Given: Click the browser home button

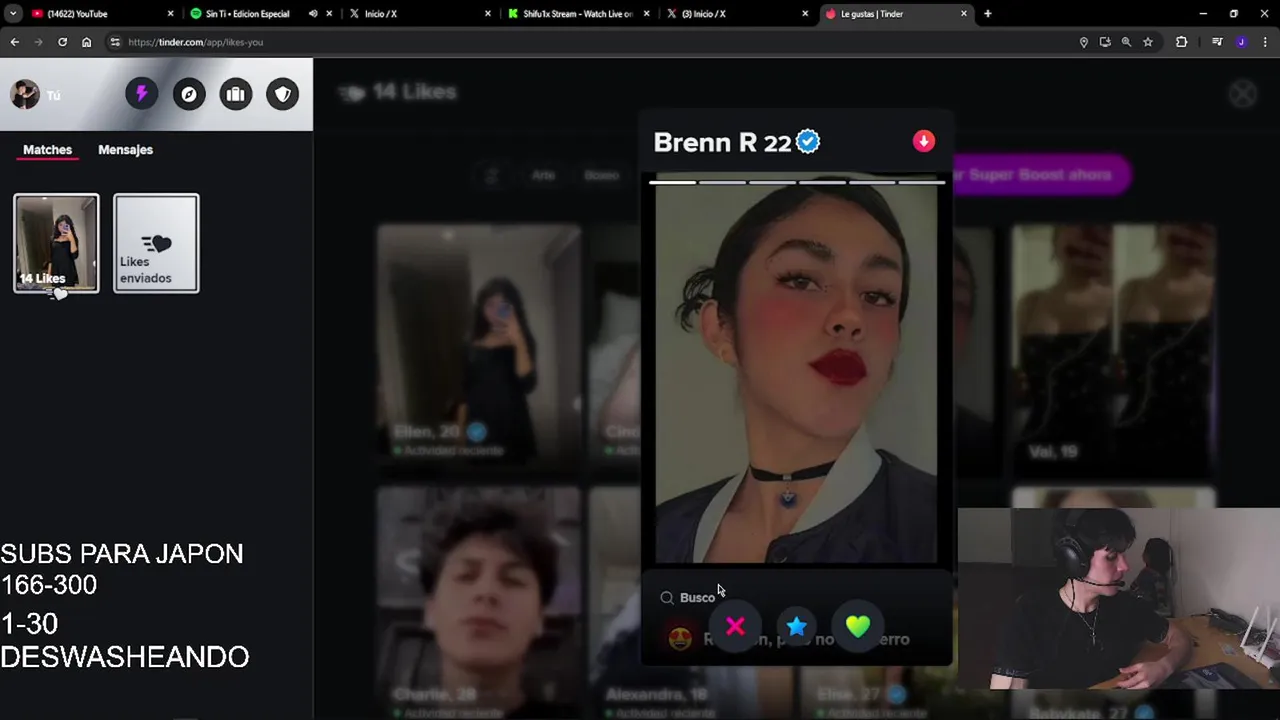Looking at the screenshot, I should pyautogui.click(x=86, y=42).
